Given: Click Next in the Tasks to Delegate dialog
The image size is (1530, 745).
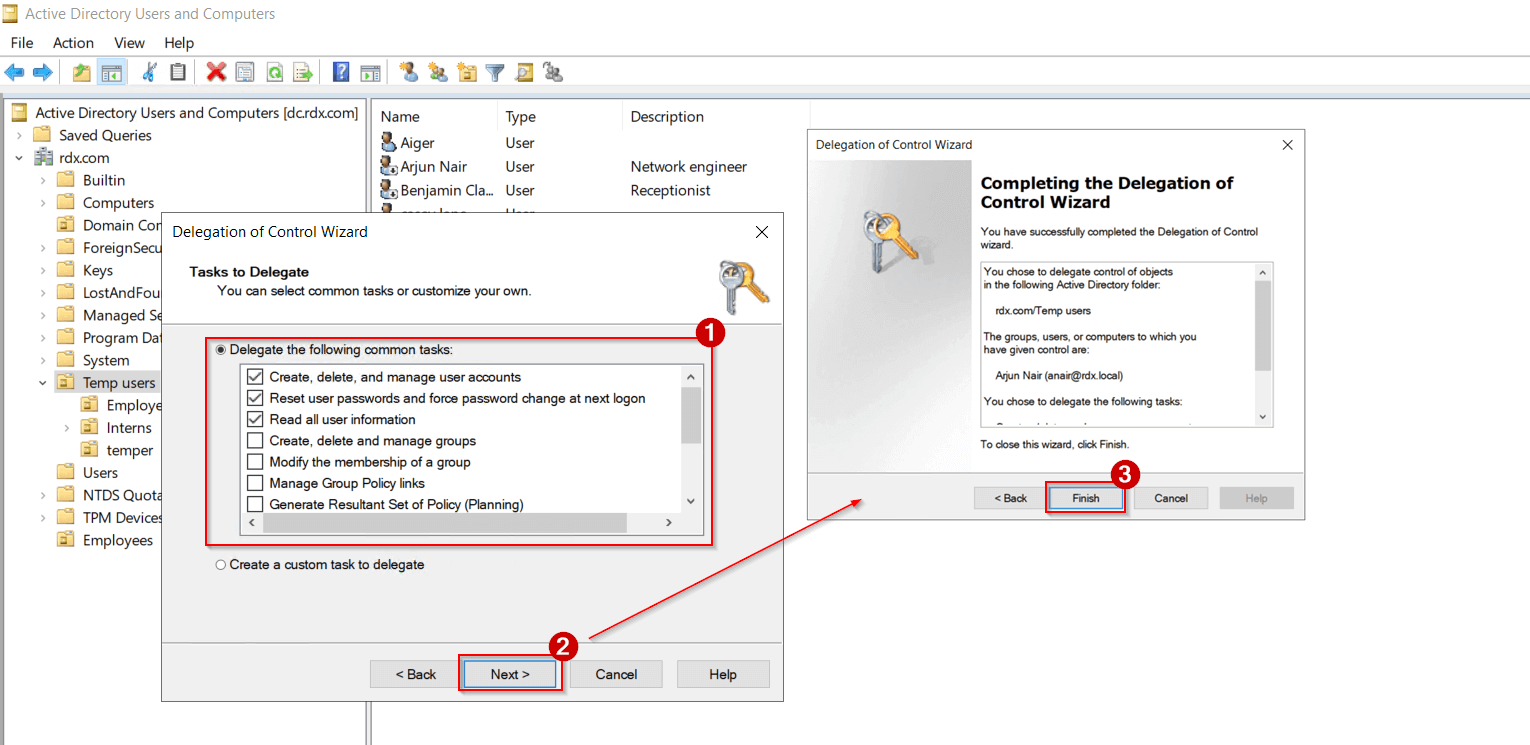Looking at the screenshot, I should [x=509, y=673].
